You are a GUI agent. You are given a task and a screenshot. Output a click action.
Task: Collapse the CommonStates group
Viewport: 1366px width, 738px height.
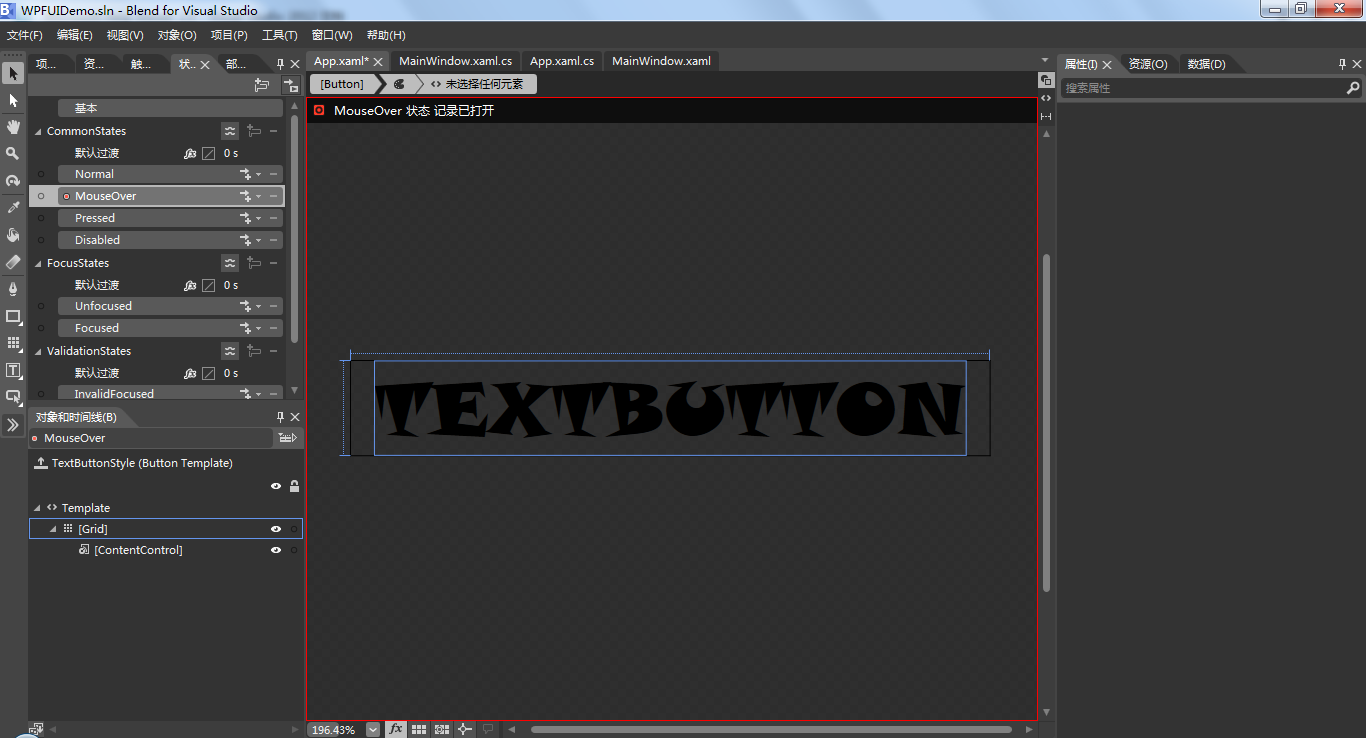[37, 130]
